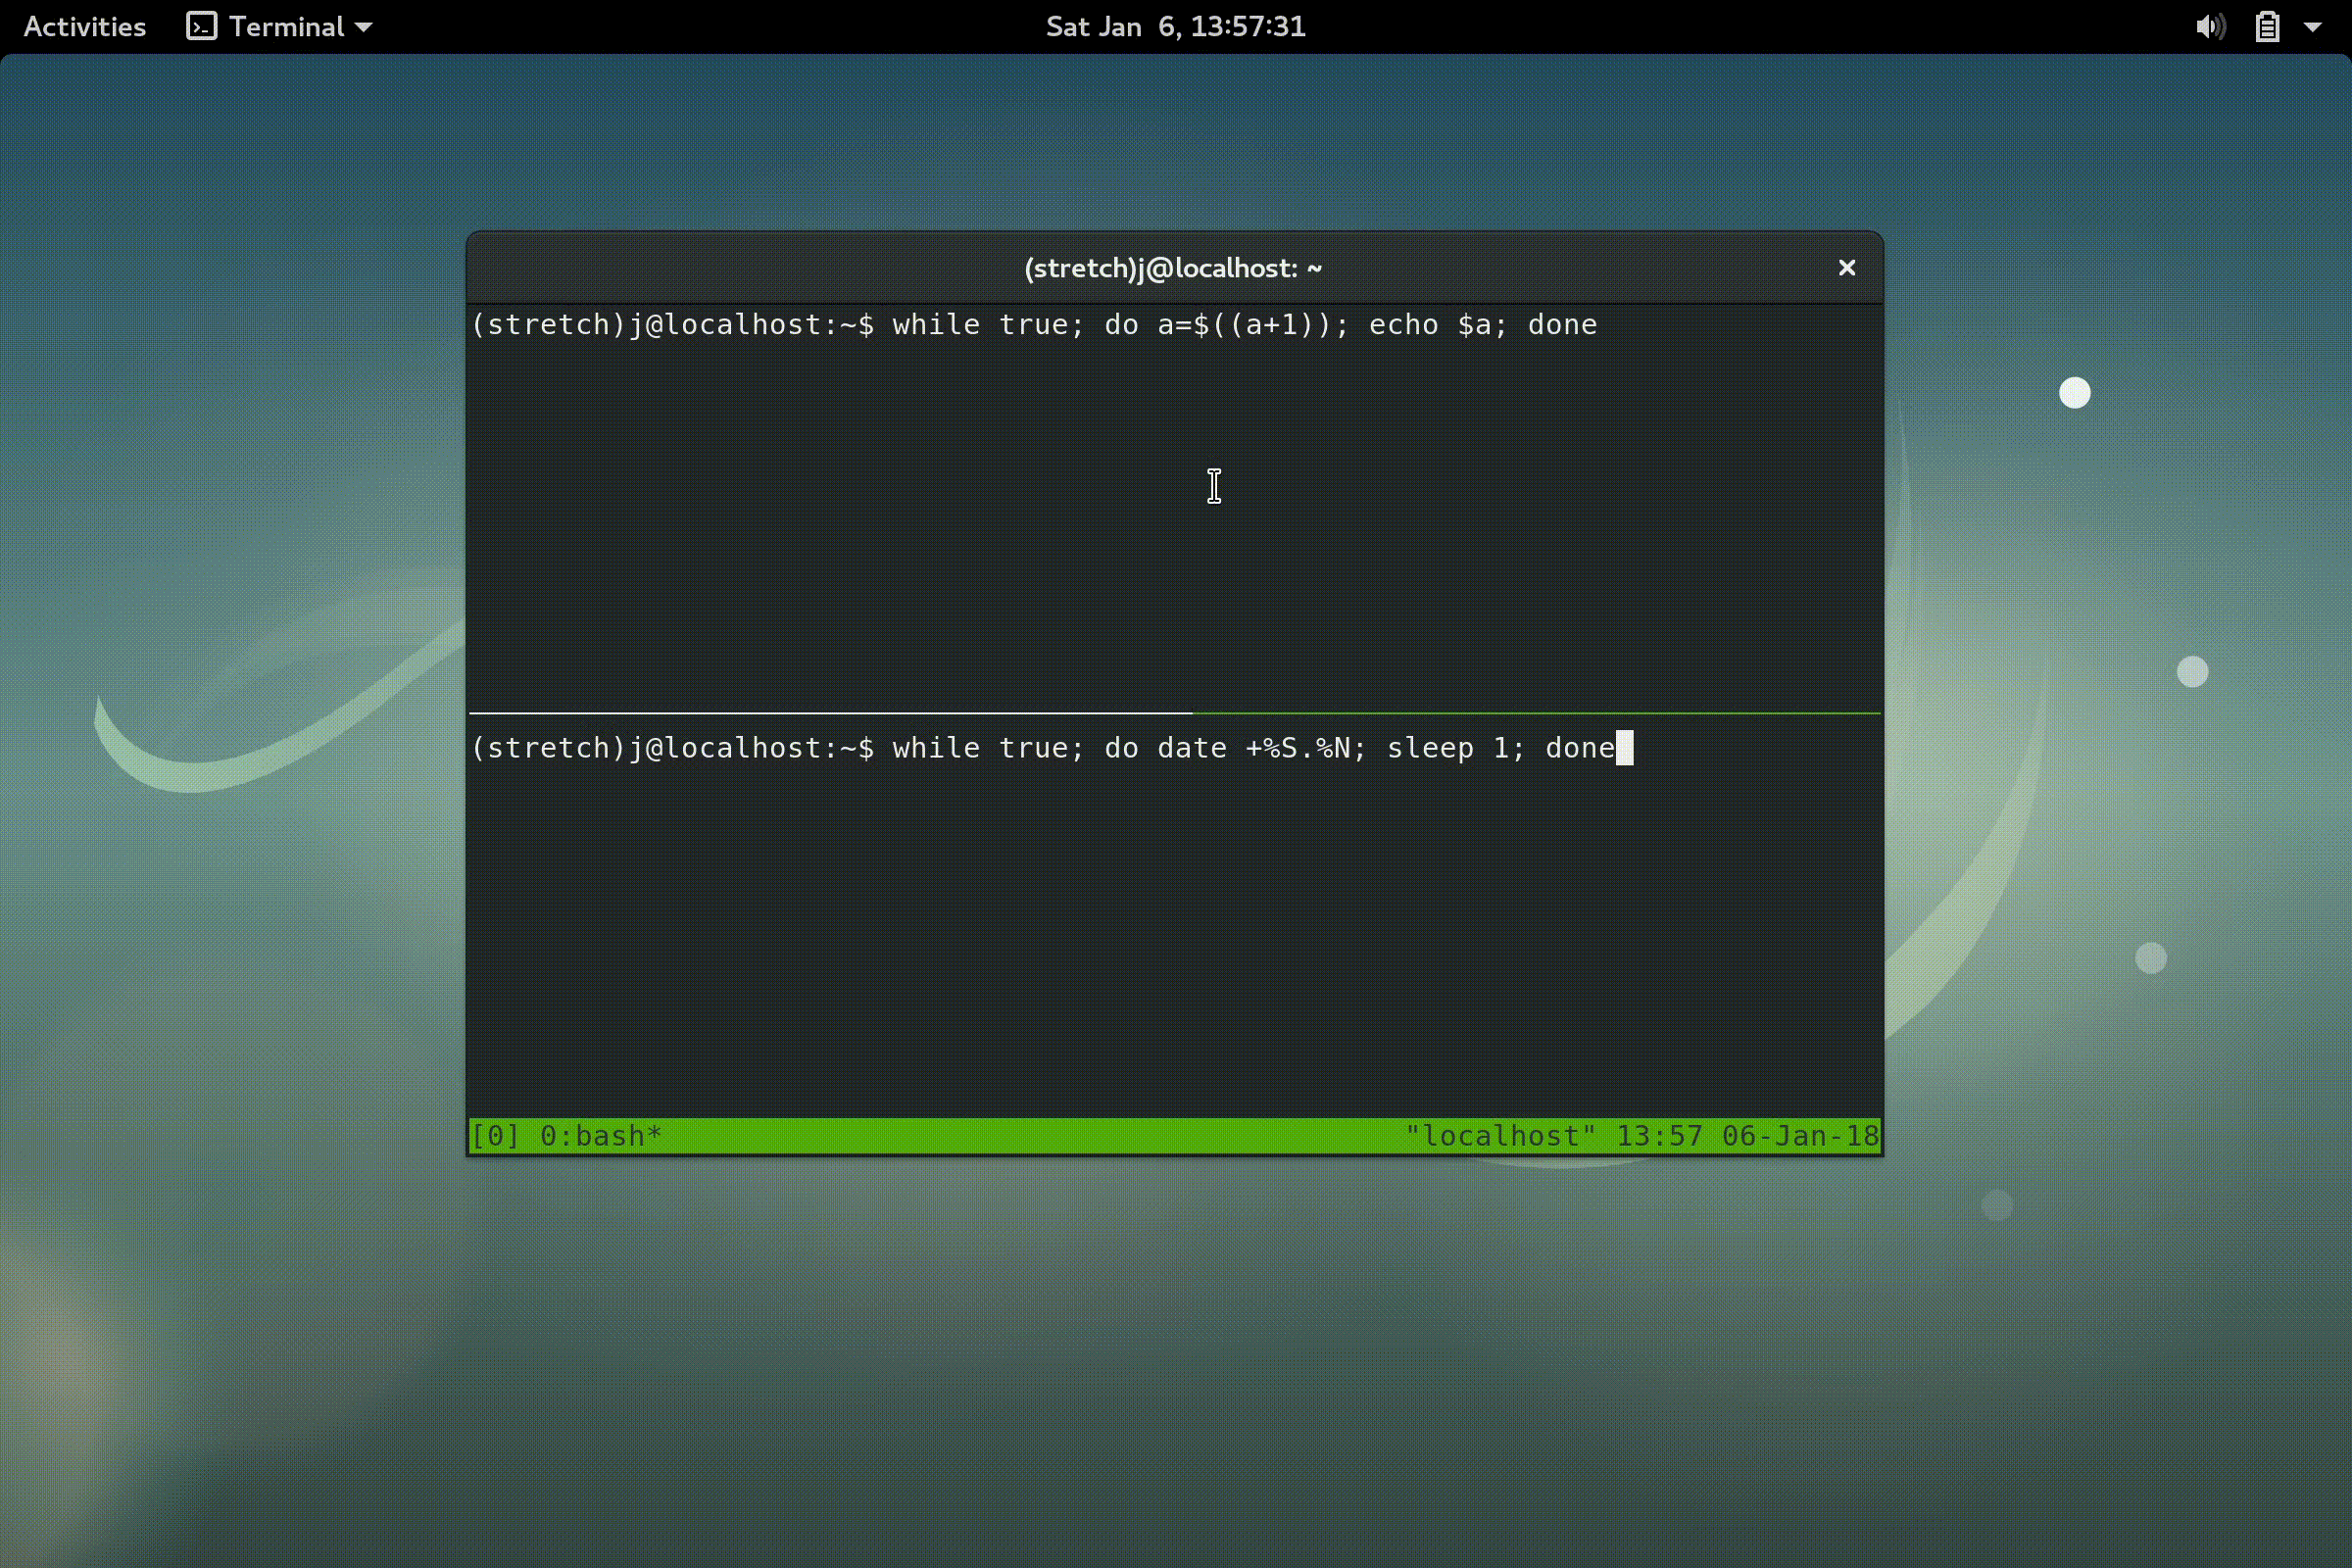Click the [0] session indicator in tmux
2352x1568 pixels.
click(x=495, y=1136)
